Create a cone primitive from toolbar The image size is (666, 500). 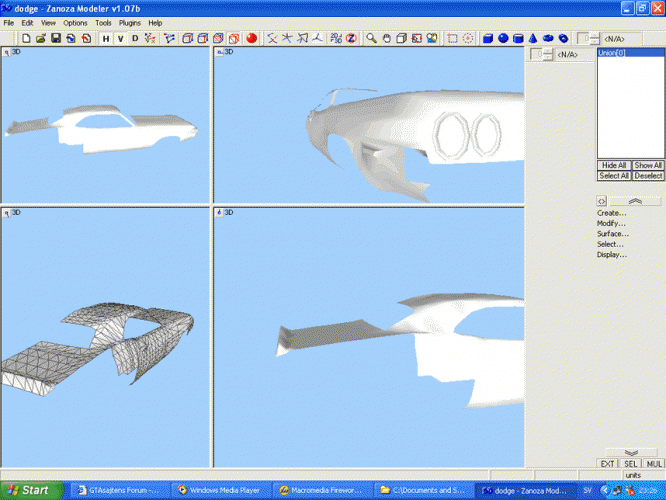[534, 38]
